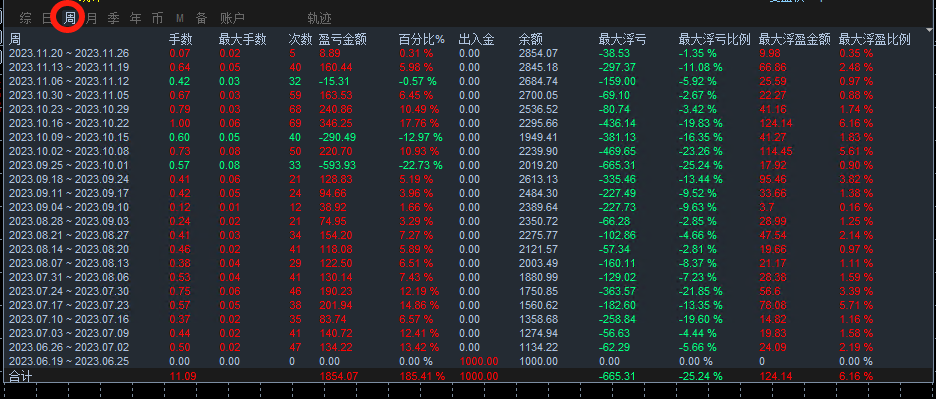The width and height of the screenshot is (936, 399).
Task: Click the 余额 column header
Action: tap(531, 40)
